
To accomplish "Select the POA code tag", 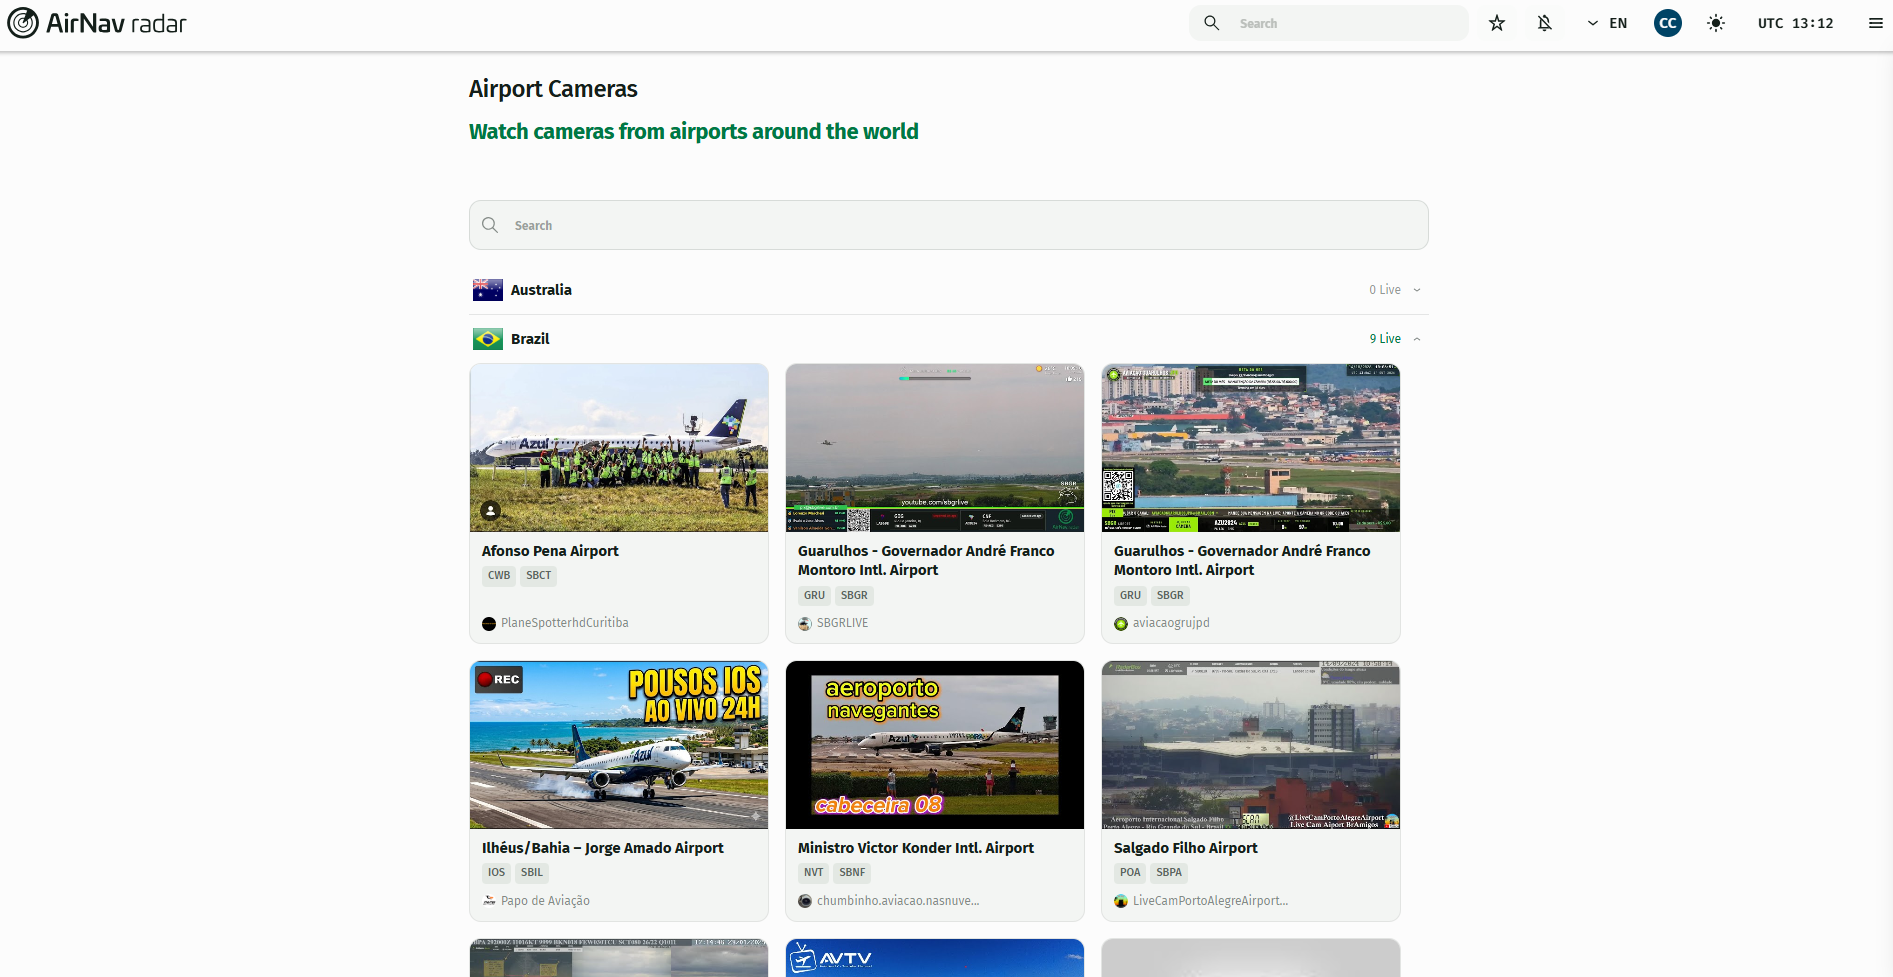I will [x=1130, y=873].
